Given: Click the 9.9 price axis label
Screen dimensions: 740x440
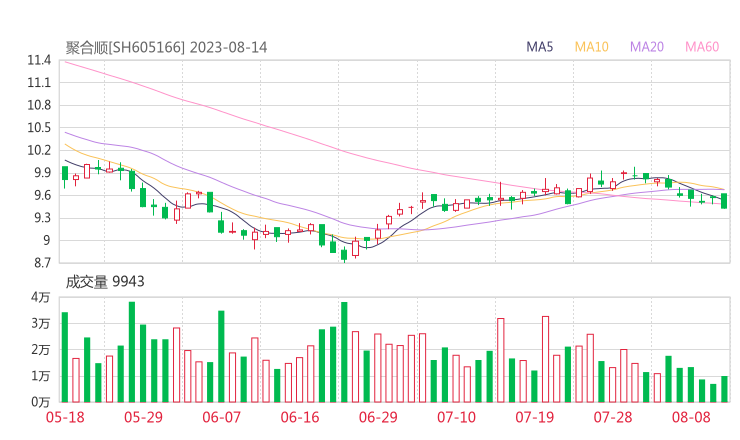Looking at the screenshot, I should tap(42, 173).
